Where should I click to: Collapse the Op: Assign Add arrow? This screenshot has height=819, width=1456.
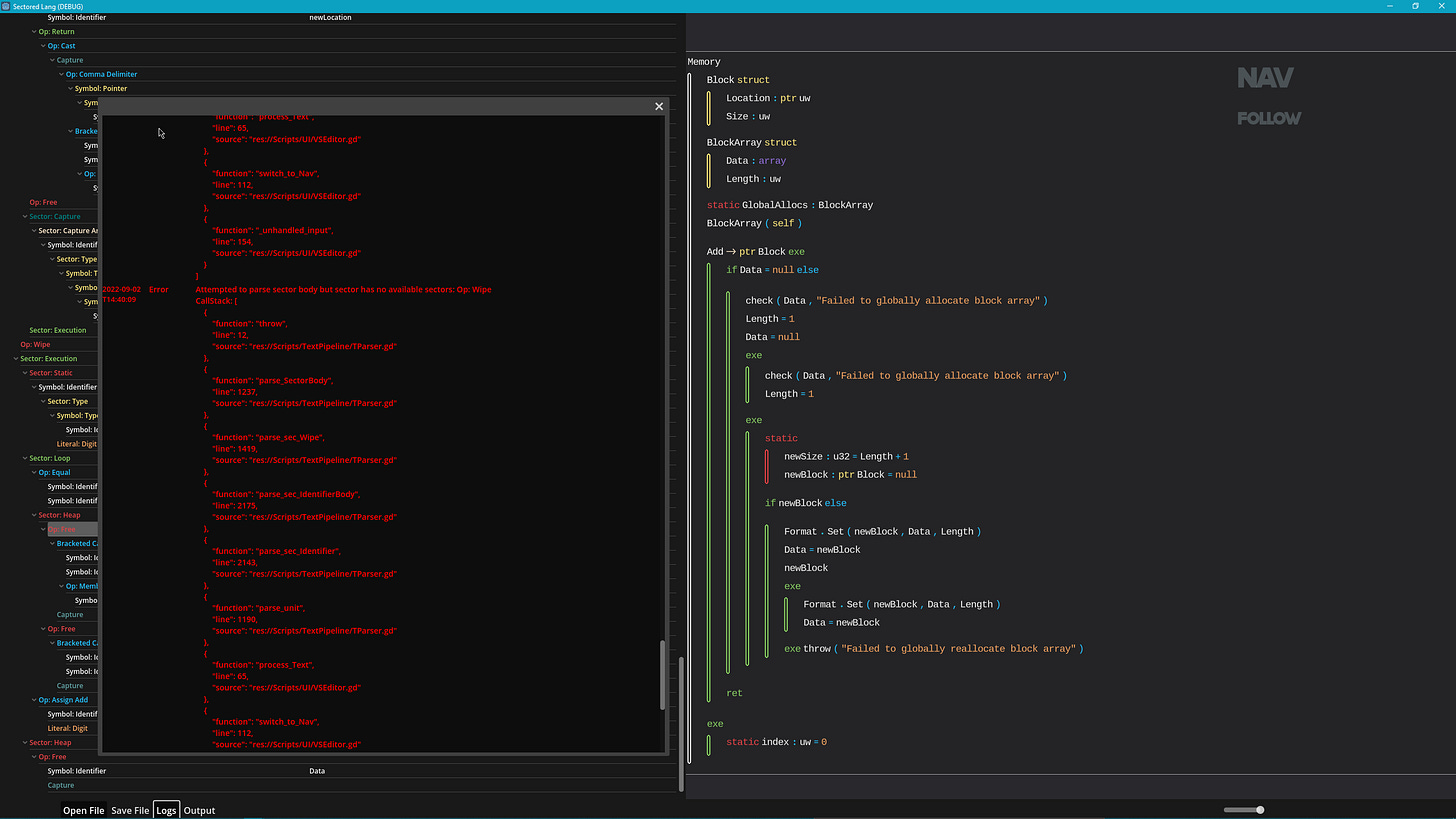click(34, 700)
